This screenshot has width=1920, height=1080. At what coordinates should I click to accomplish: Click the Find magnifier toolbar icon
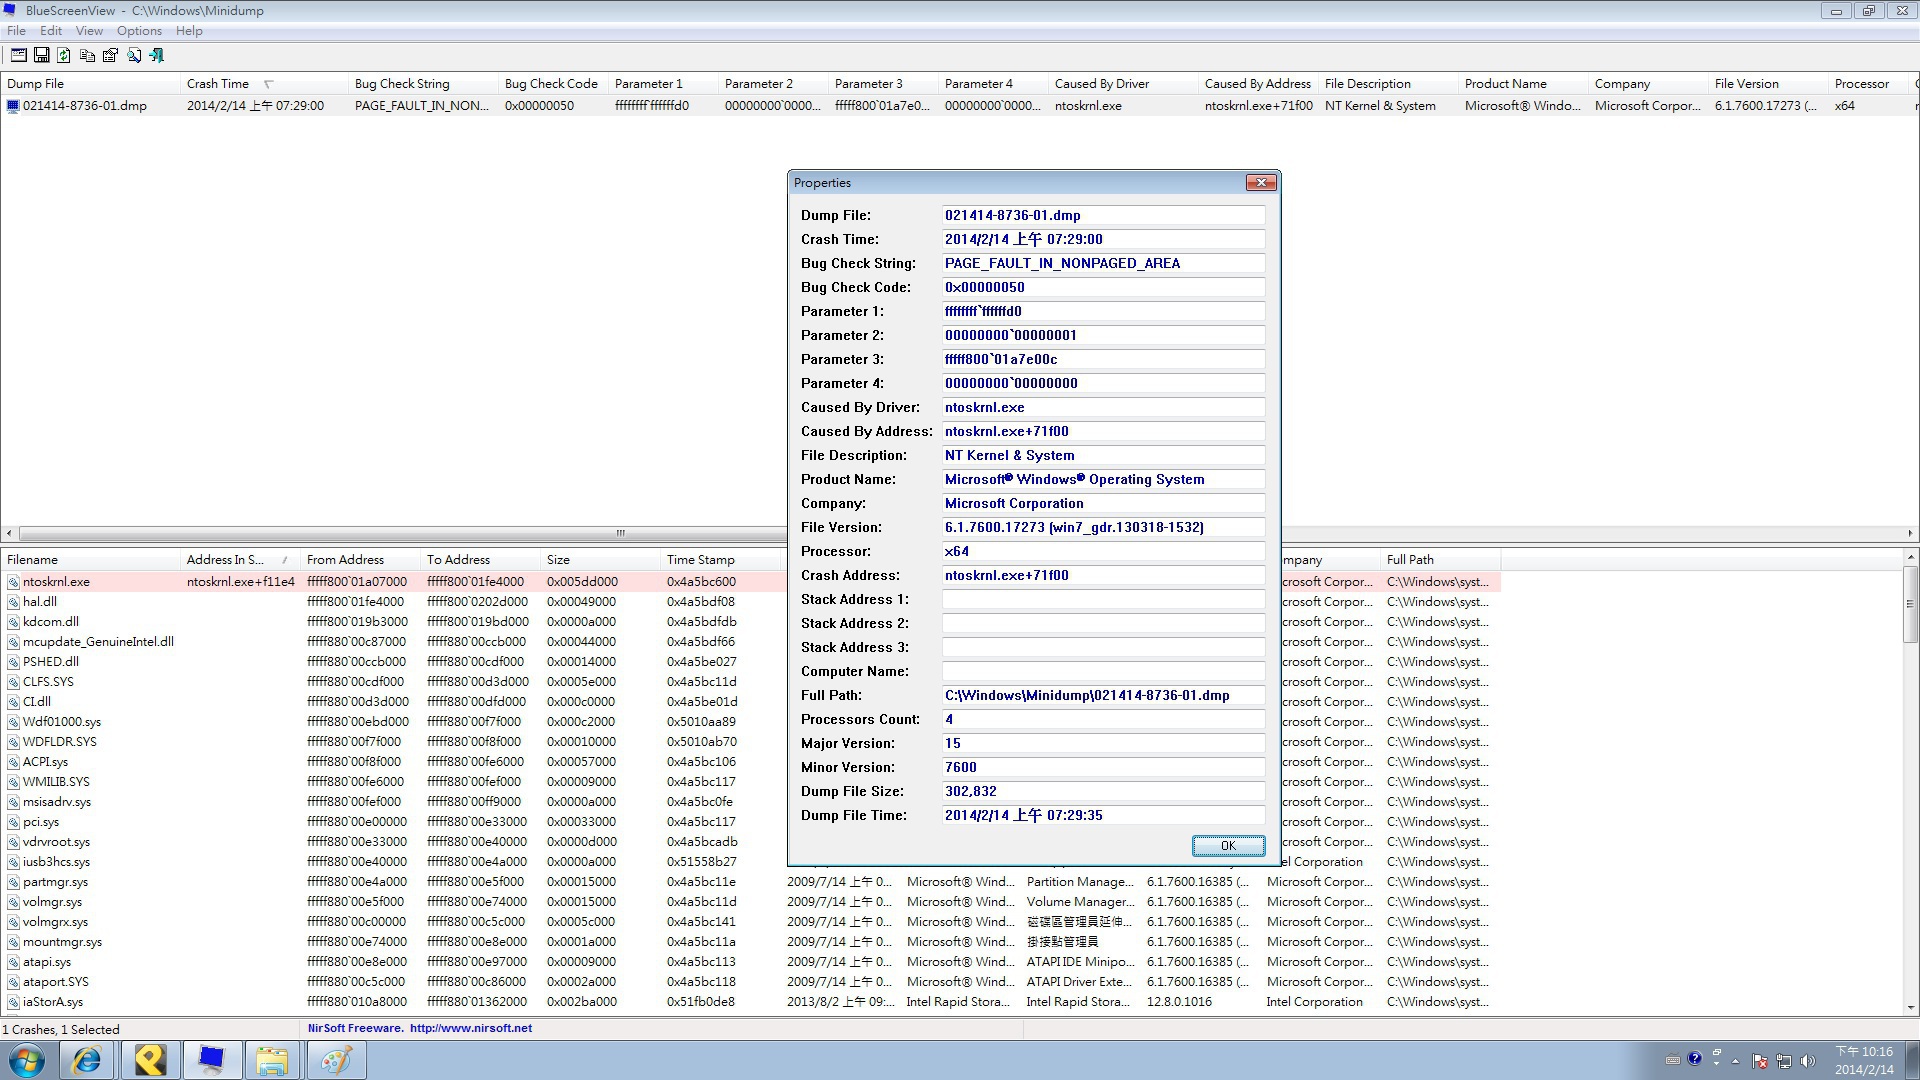[x=133, y=55]
